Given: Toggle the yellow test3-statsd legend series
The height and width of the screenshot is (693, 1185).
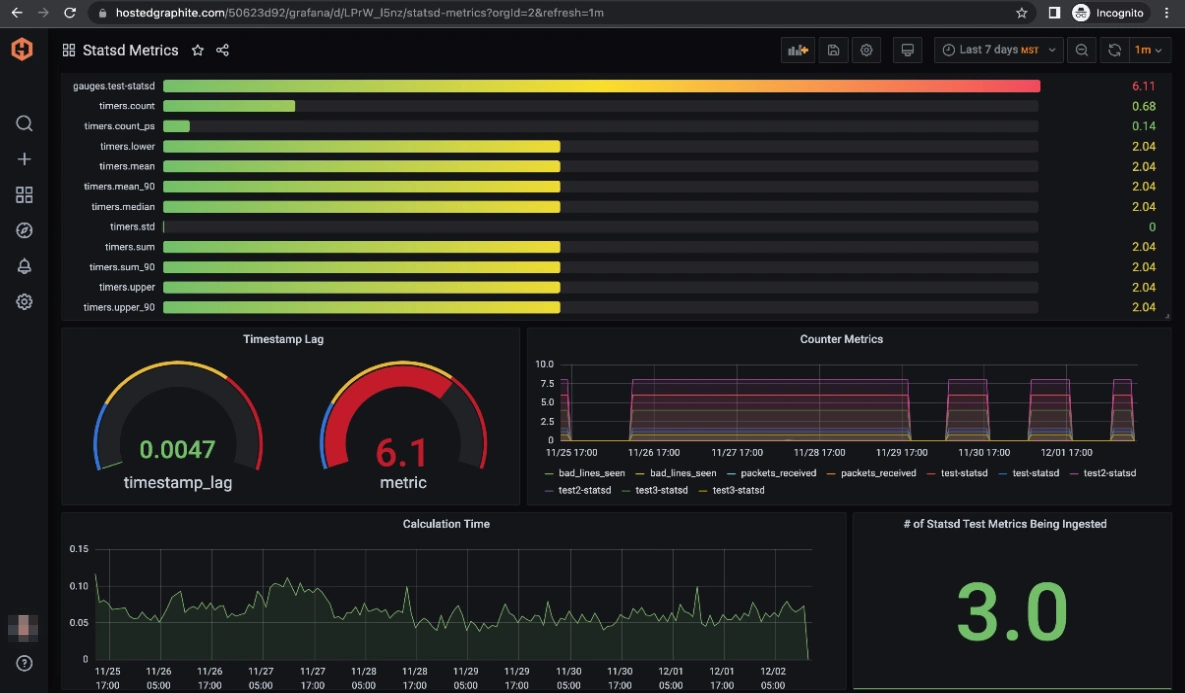Looking at the screenshot, I should pyautogui.click(x=737, y=490).
